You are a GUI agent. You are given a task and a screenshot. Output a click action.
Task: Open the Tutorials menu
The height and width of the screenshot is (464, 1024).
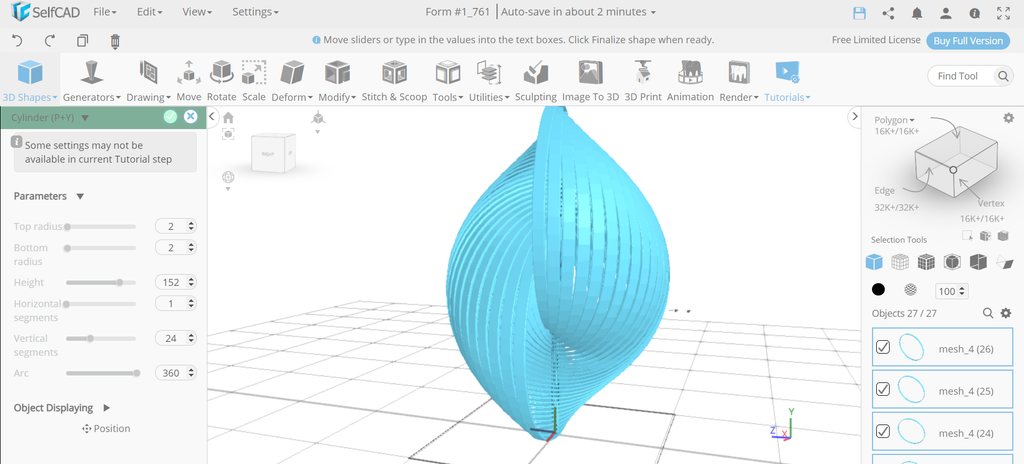[787, 82]
